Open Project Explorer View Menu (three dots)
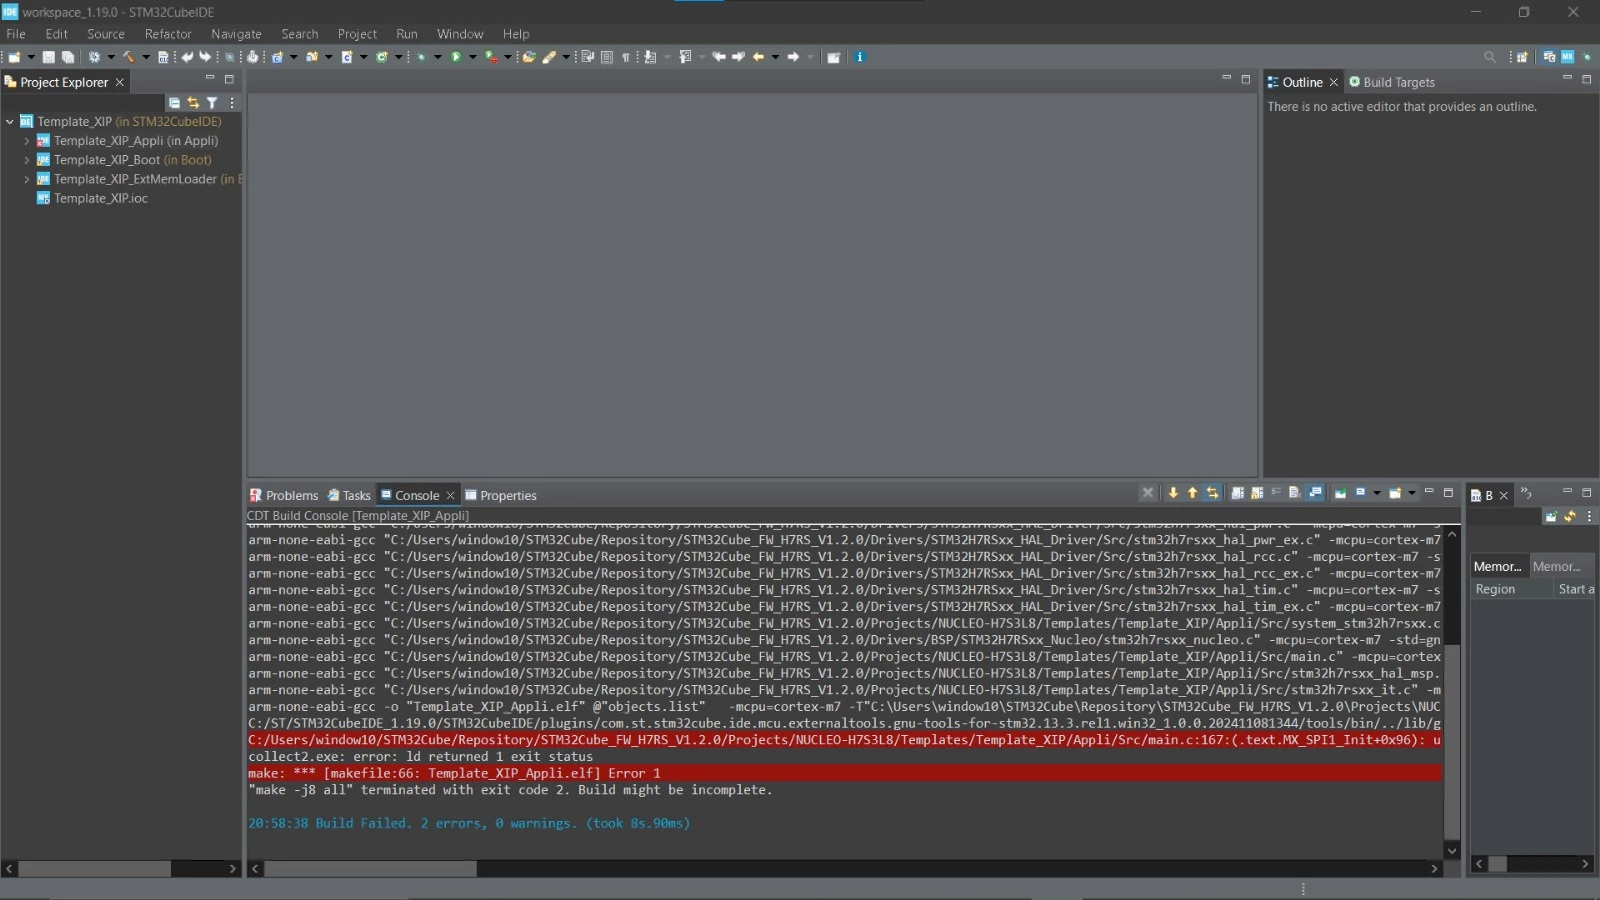1600x900 pixels. tap(232, 103)
